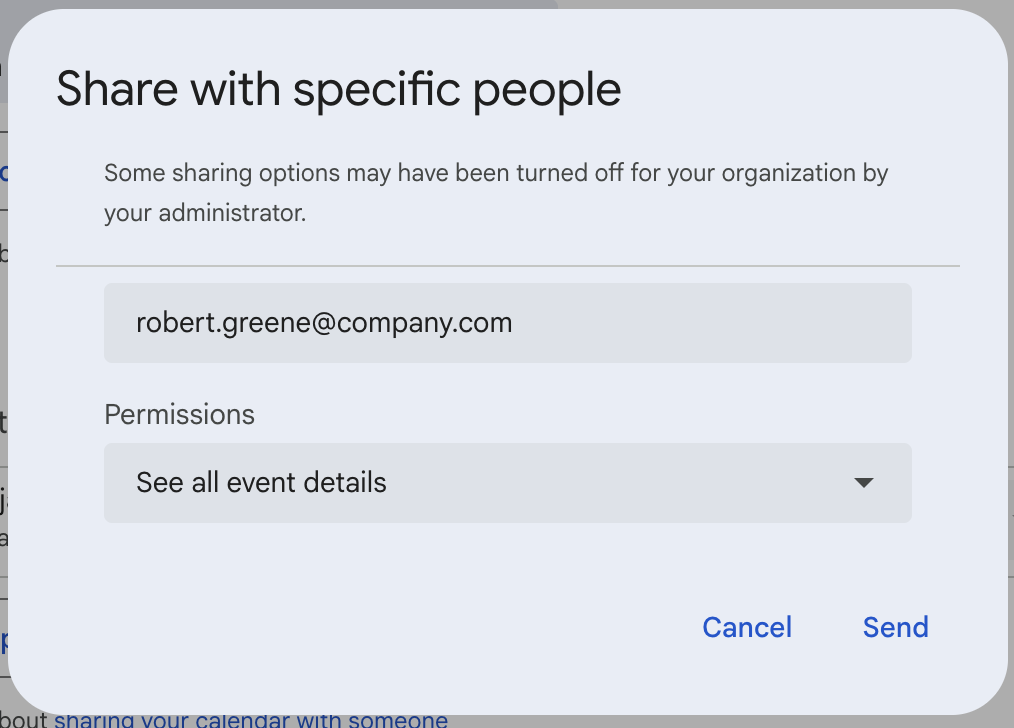Screen dimensions: 1014x728
Task: Click the Permissions label
Action: [x=179, y=414]
